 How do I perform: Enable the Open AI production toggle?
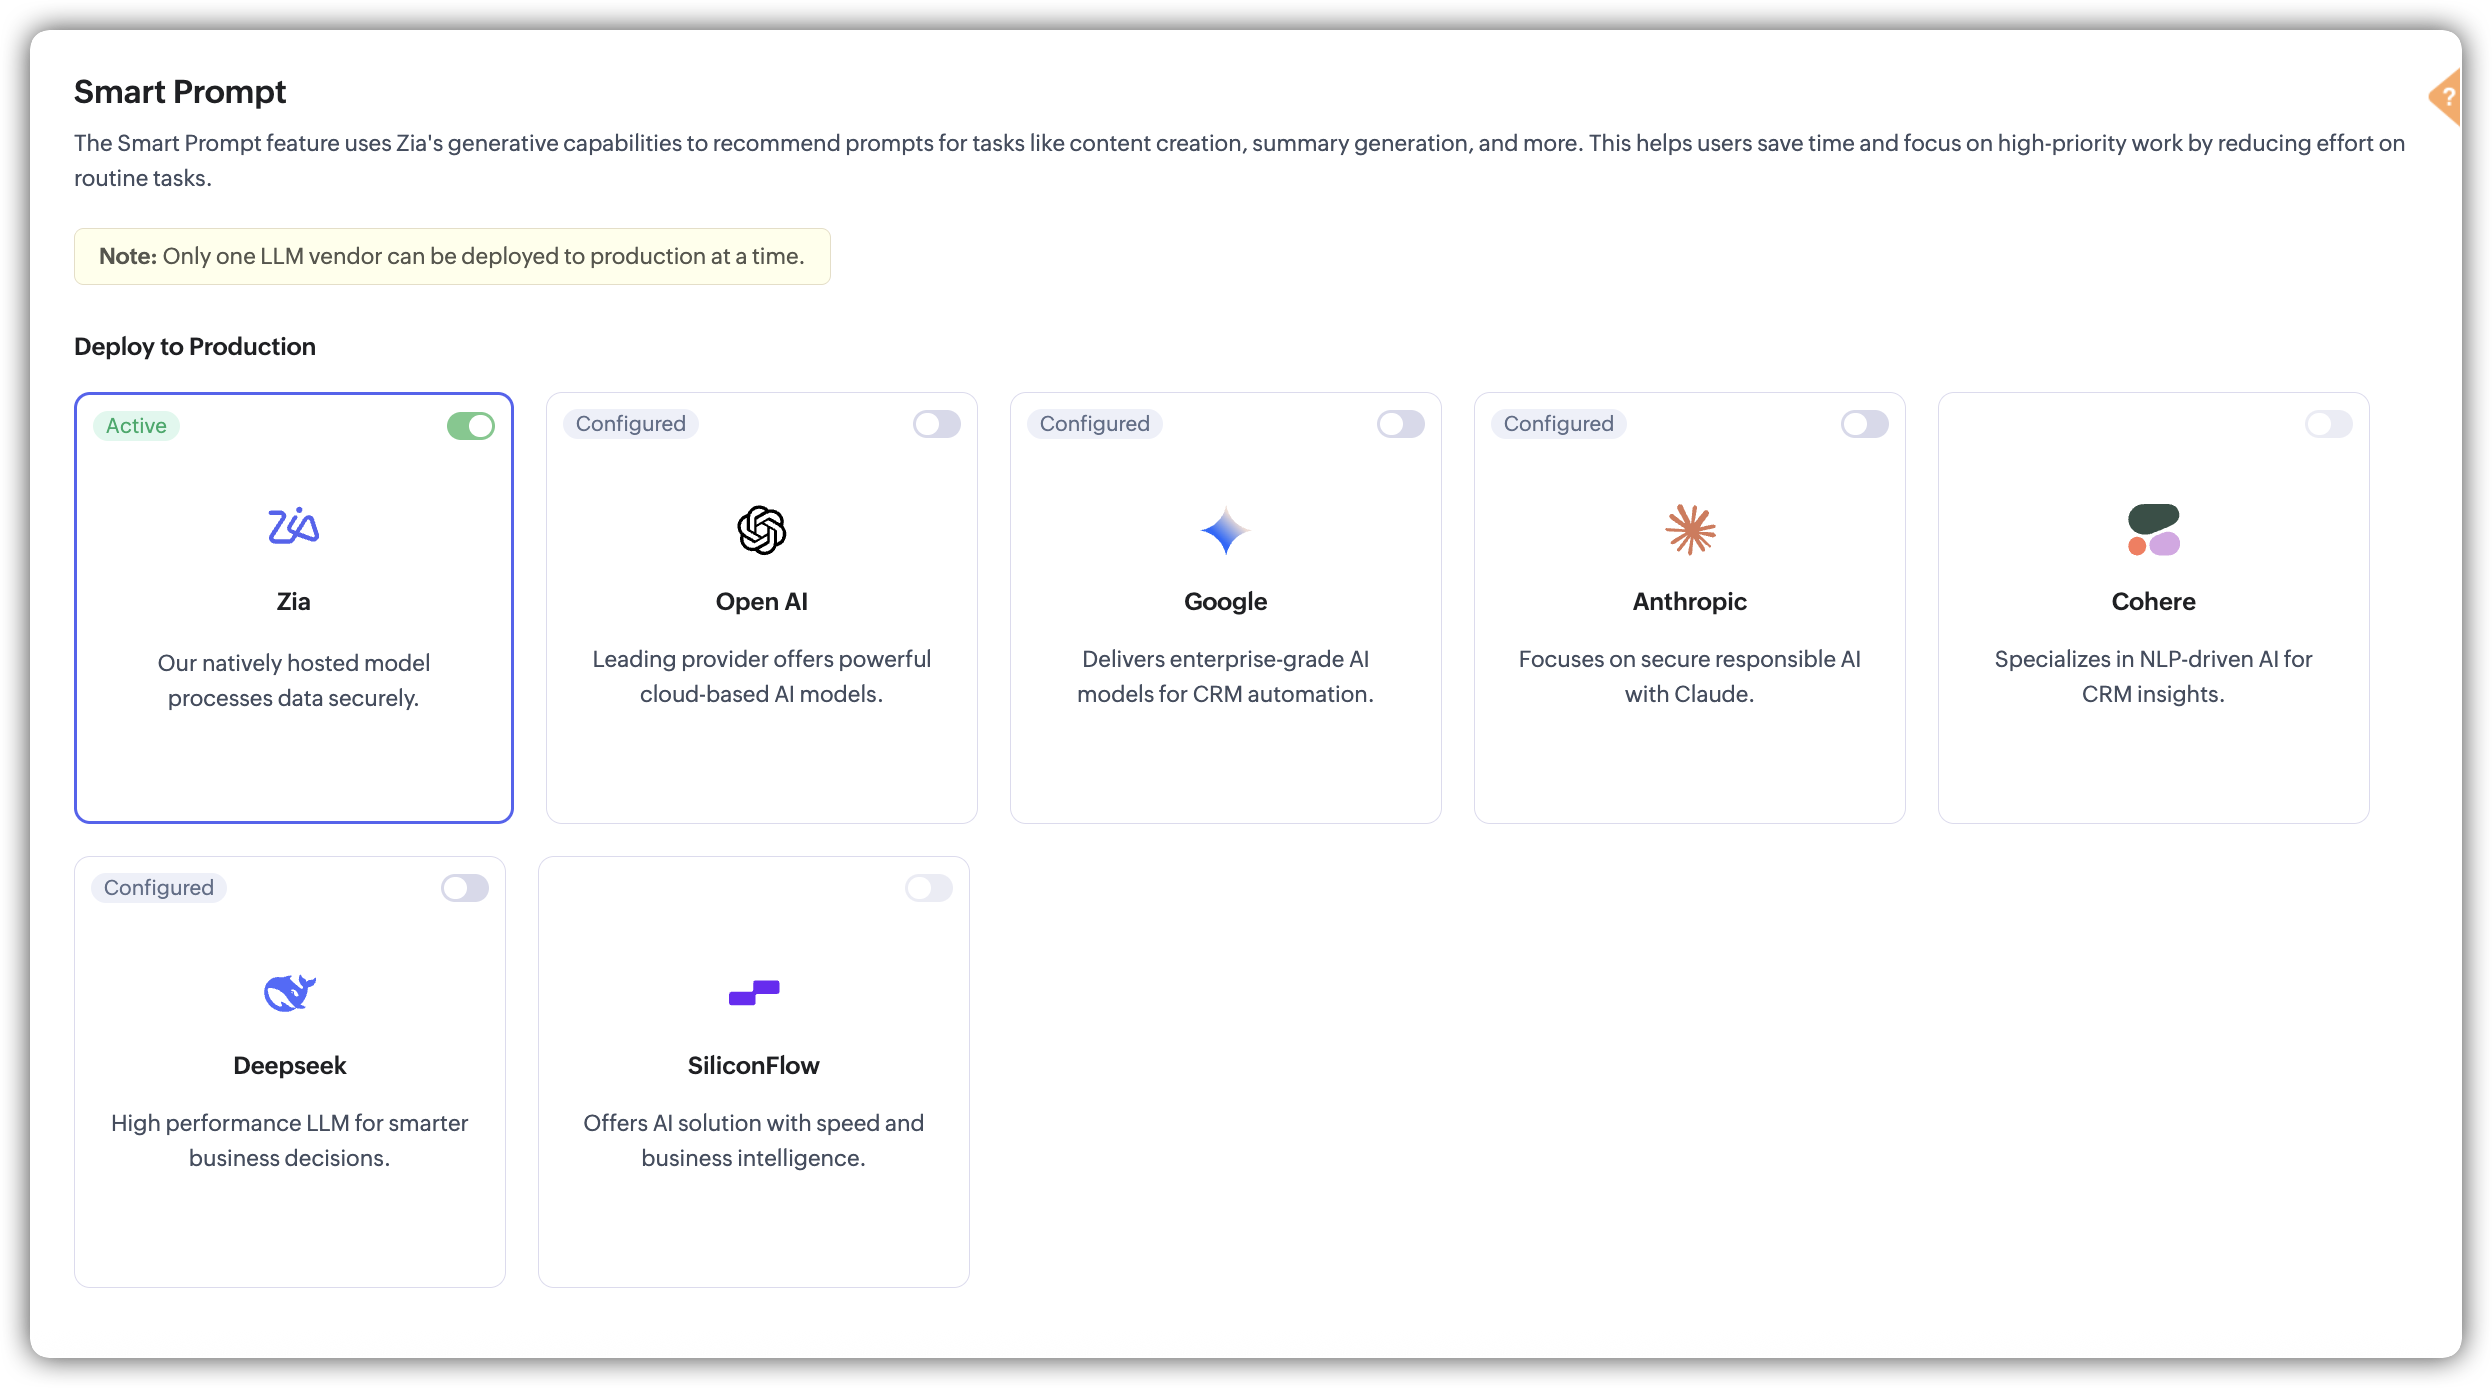(937, 424)
